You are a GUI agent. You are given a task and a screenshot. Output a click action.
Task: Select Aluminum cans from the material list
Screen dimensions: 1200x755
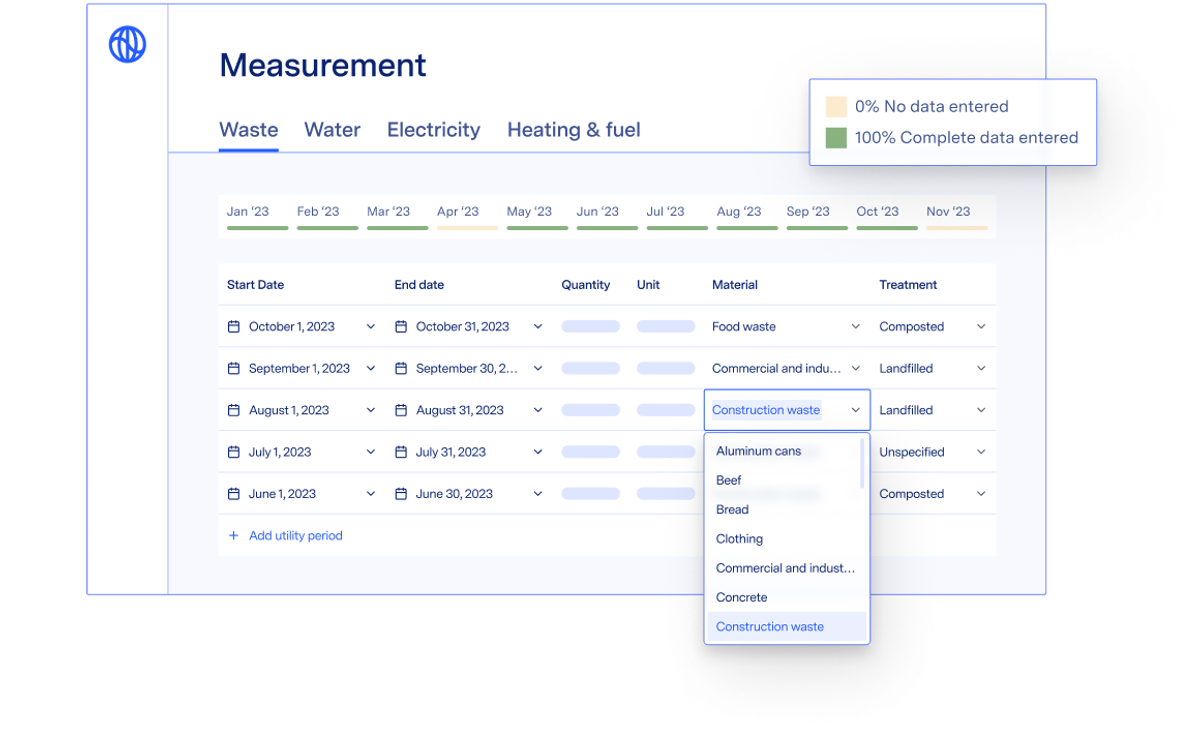(x=759, y=451)
